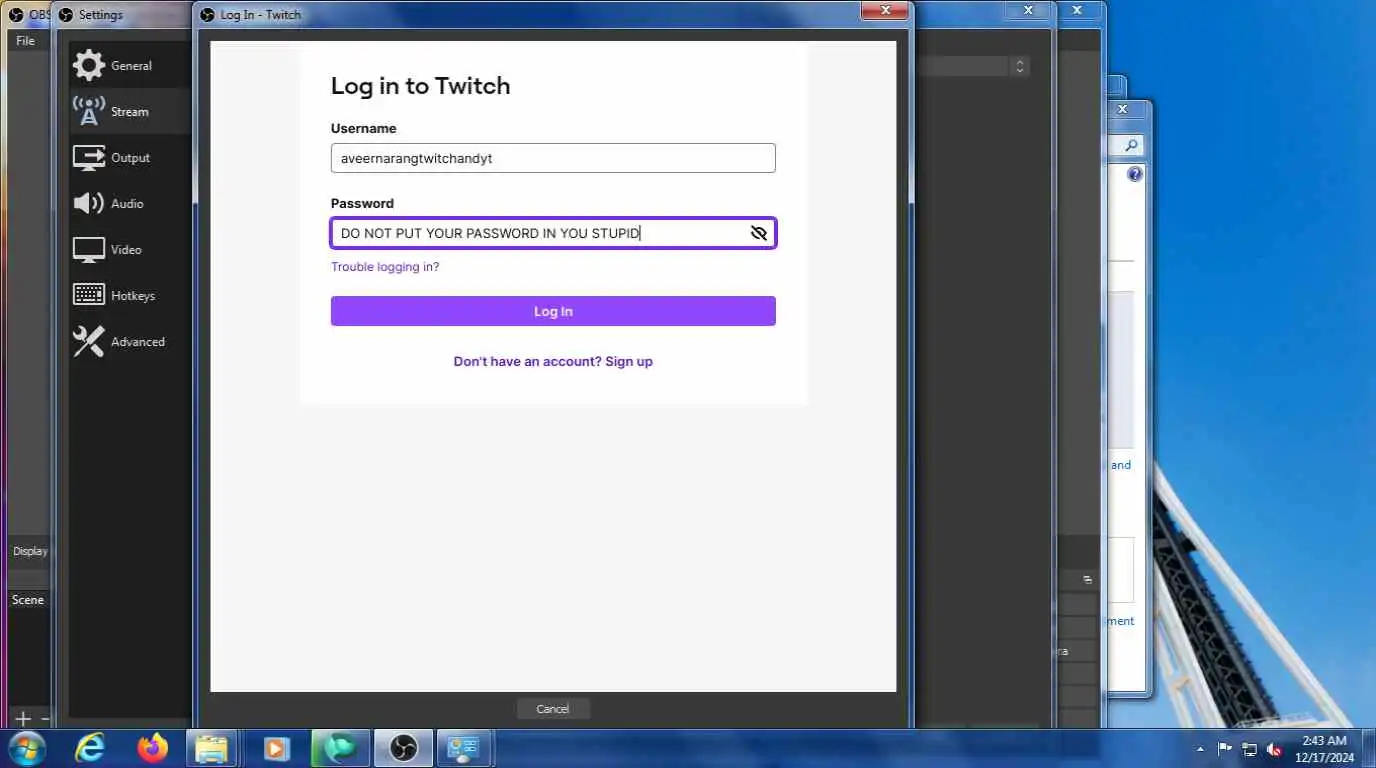Open network status tray icon
Screen dimensions: 1376x768
pyautogui.click(x=1249, y=749)
